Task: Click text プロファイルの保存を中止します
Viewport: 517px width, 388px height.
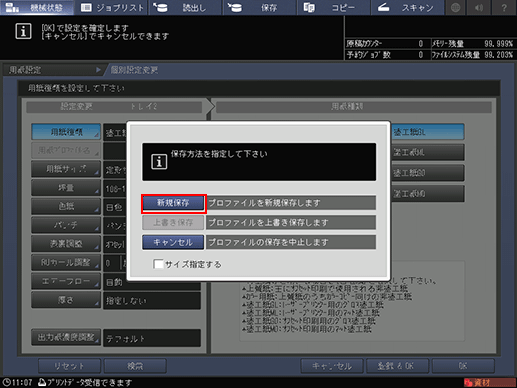Action: click(268, 242)
